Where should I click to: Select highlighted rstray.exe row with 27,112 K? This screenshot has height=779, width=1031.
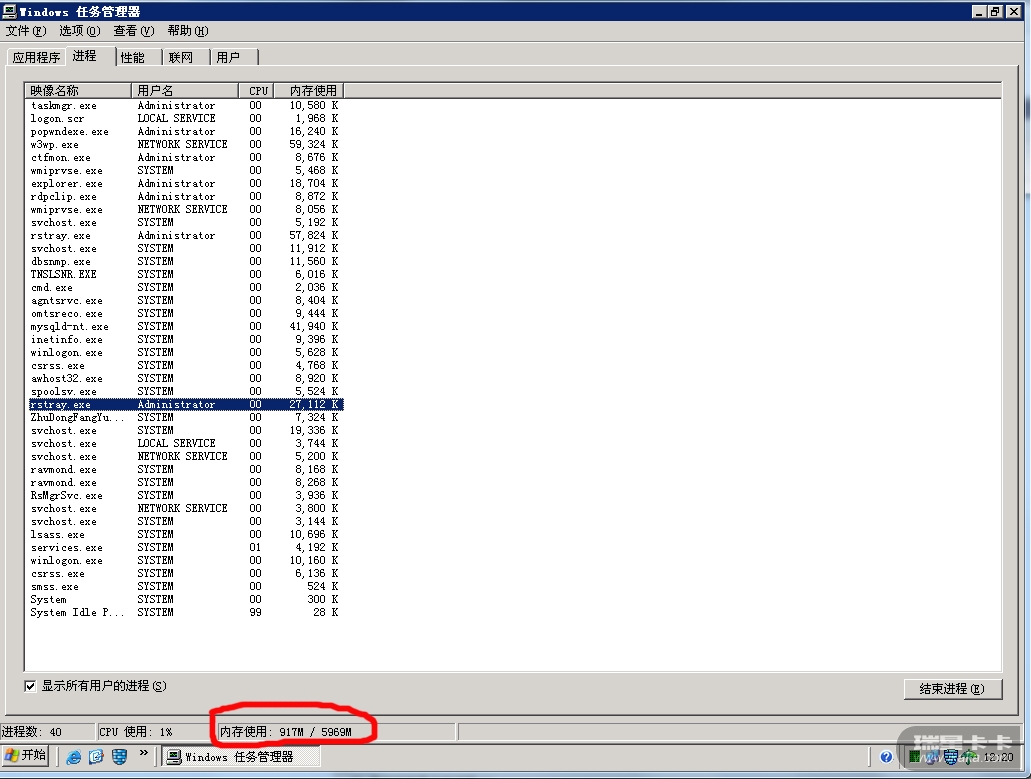pyautogui.click(x=185, y=405)
